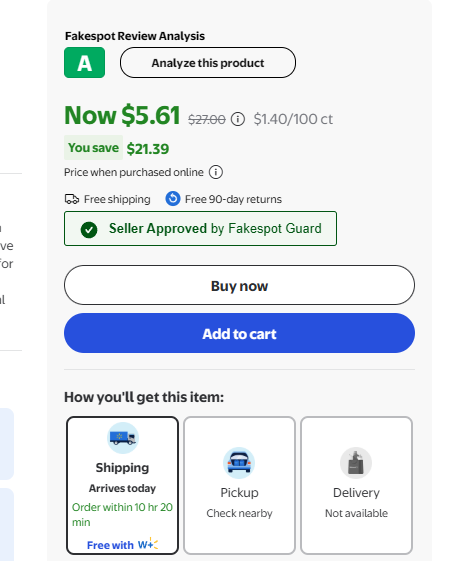Click the Walmart shipping truck icon
Screen dimensions: 471x561
point(123,438)
